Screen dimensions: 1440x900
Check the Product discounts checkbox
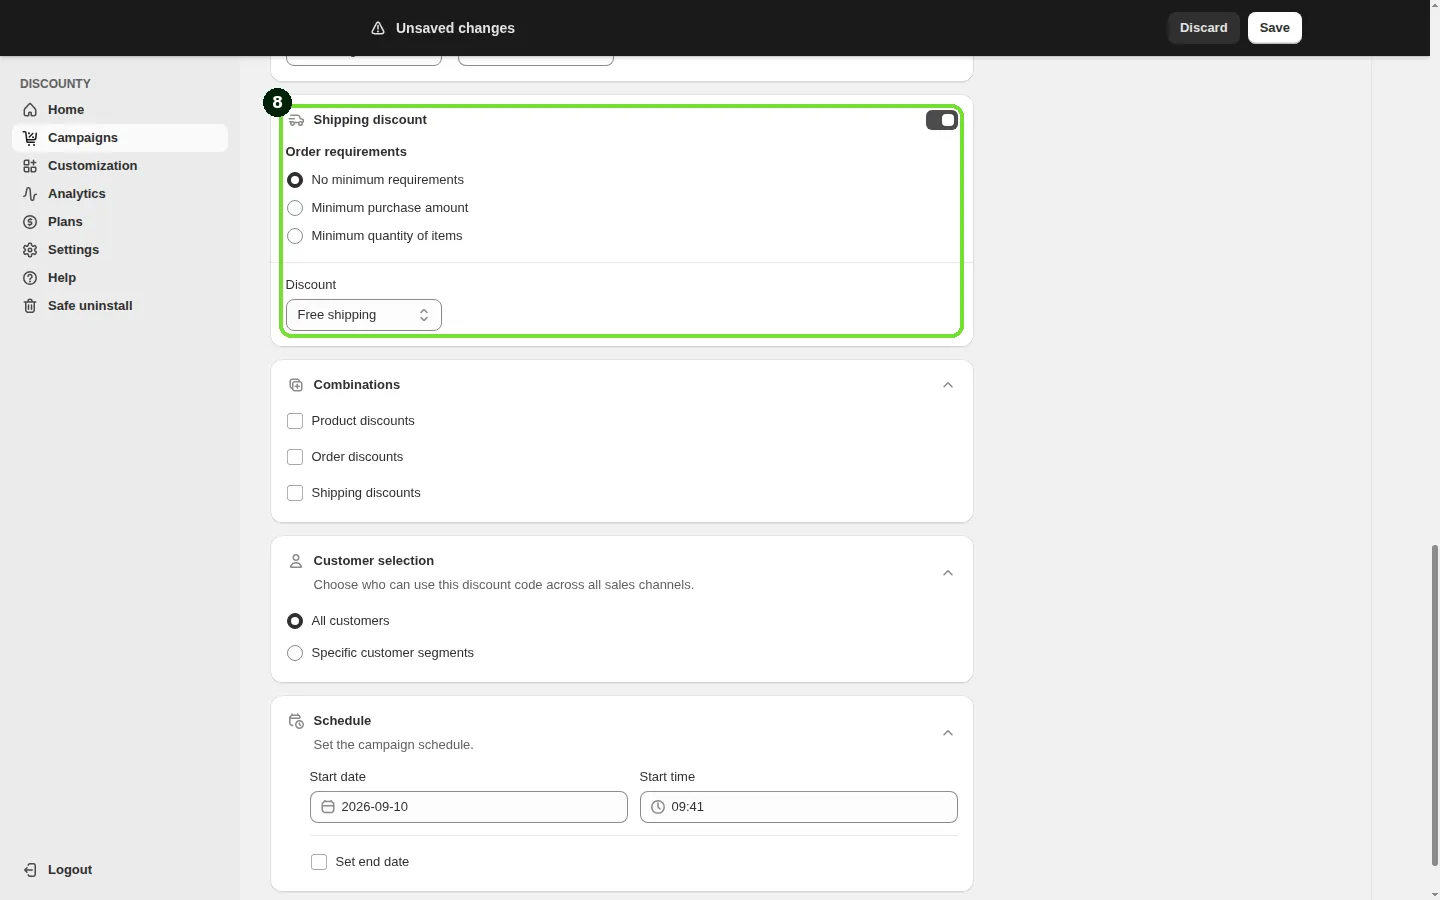point(295,421)
